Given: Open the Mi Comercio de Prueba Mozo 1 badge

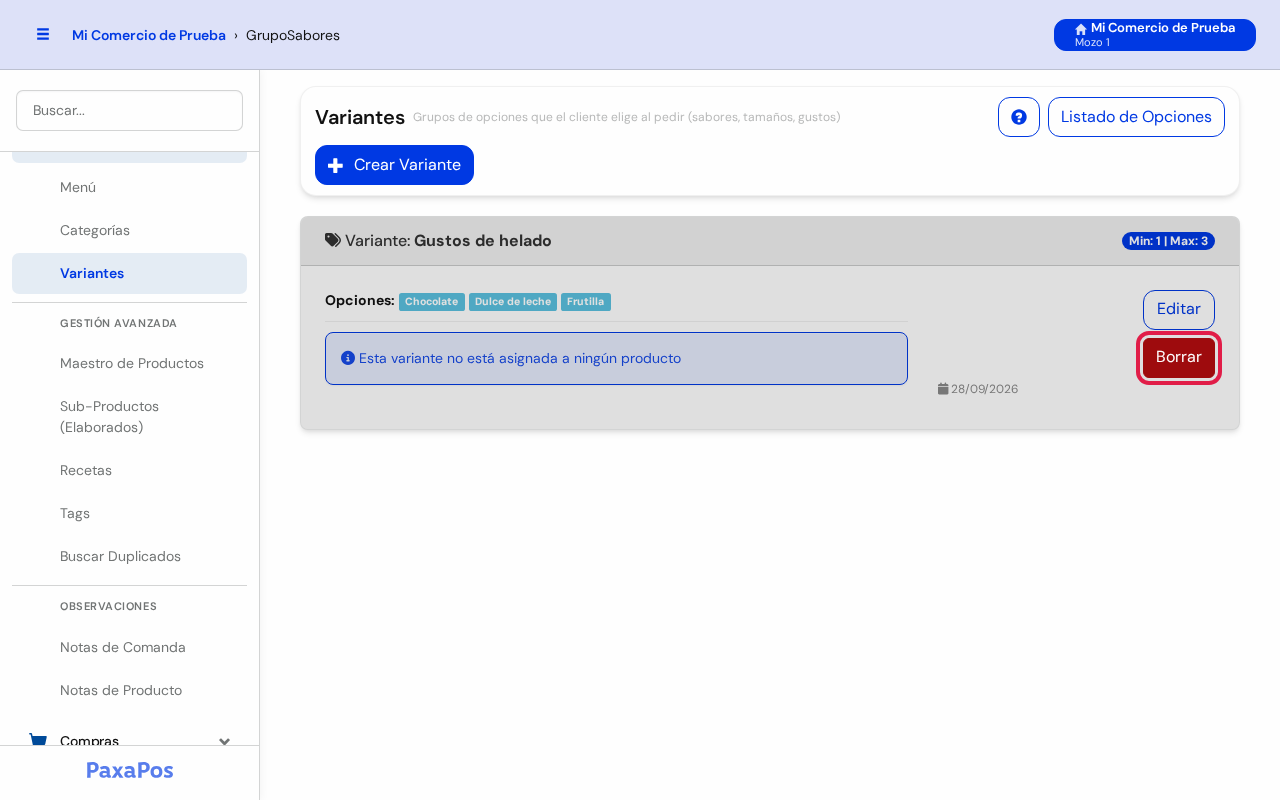Looking at the screenshot, I should coord(1155,35).
